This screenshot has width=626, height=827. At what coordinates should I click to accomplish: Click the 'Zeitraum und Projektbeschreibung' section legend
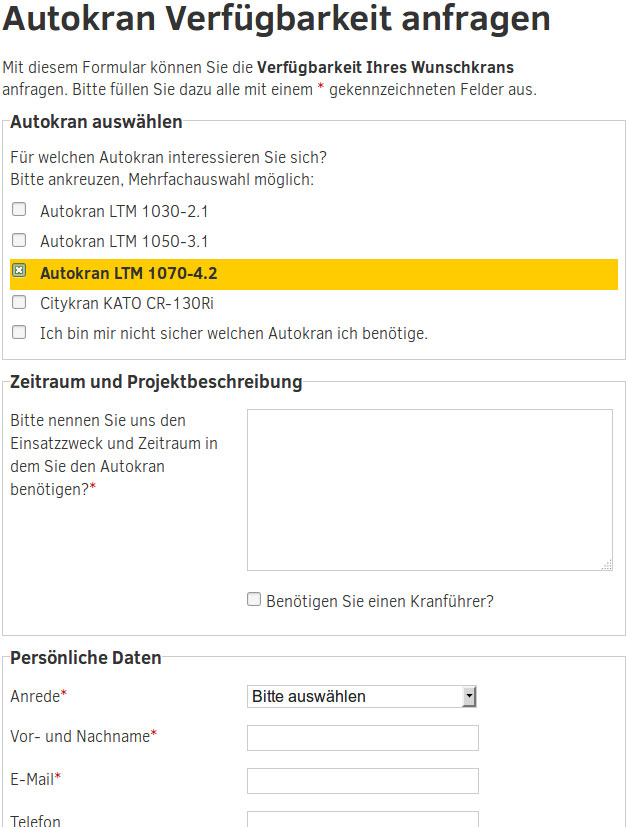156,382
